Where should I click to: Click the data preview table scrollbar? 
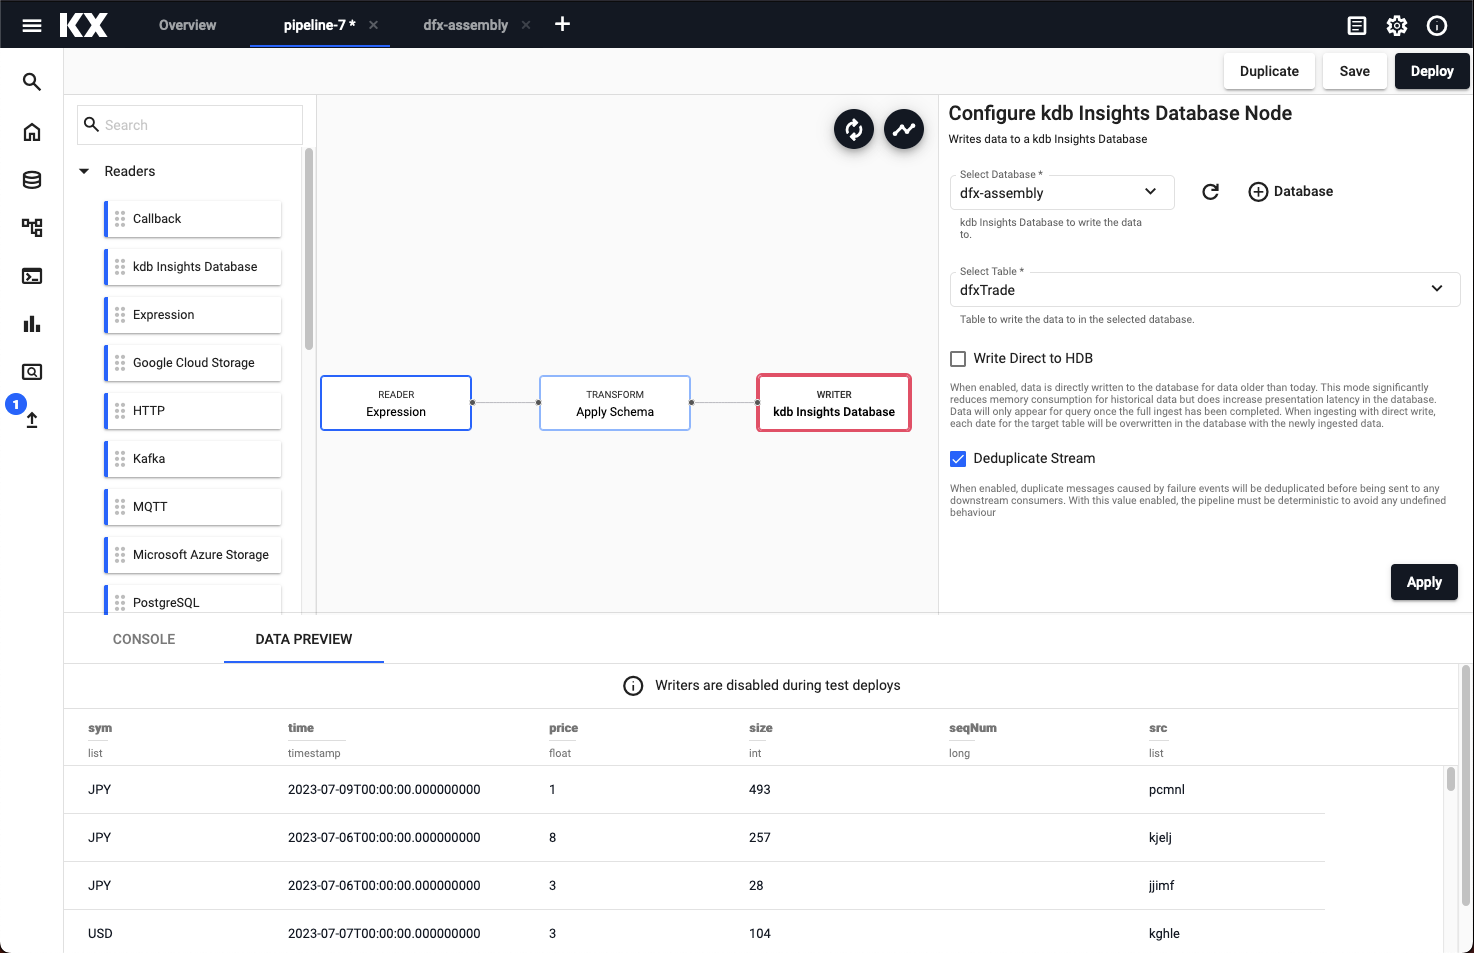click(x=1450, y=779)
